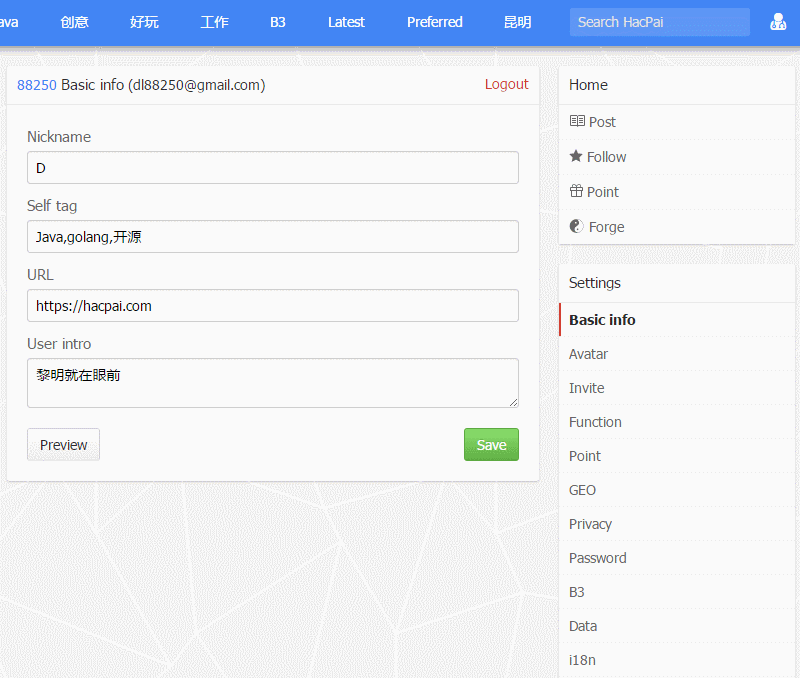Viewport: 800px width, 678px height.
Task: Open the Preferred navigation tab
Action: 435,22
